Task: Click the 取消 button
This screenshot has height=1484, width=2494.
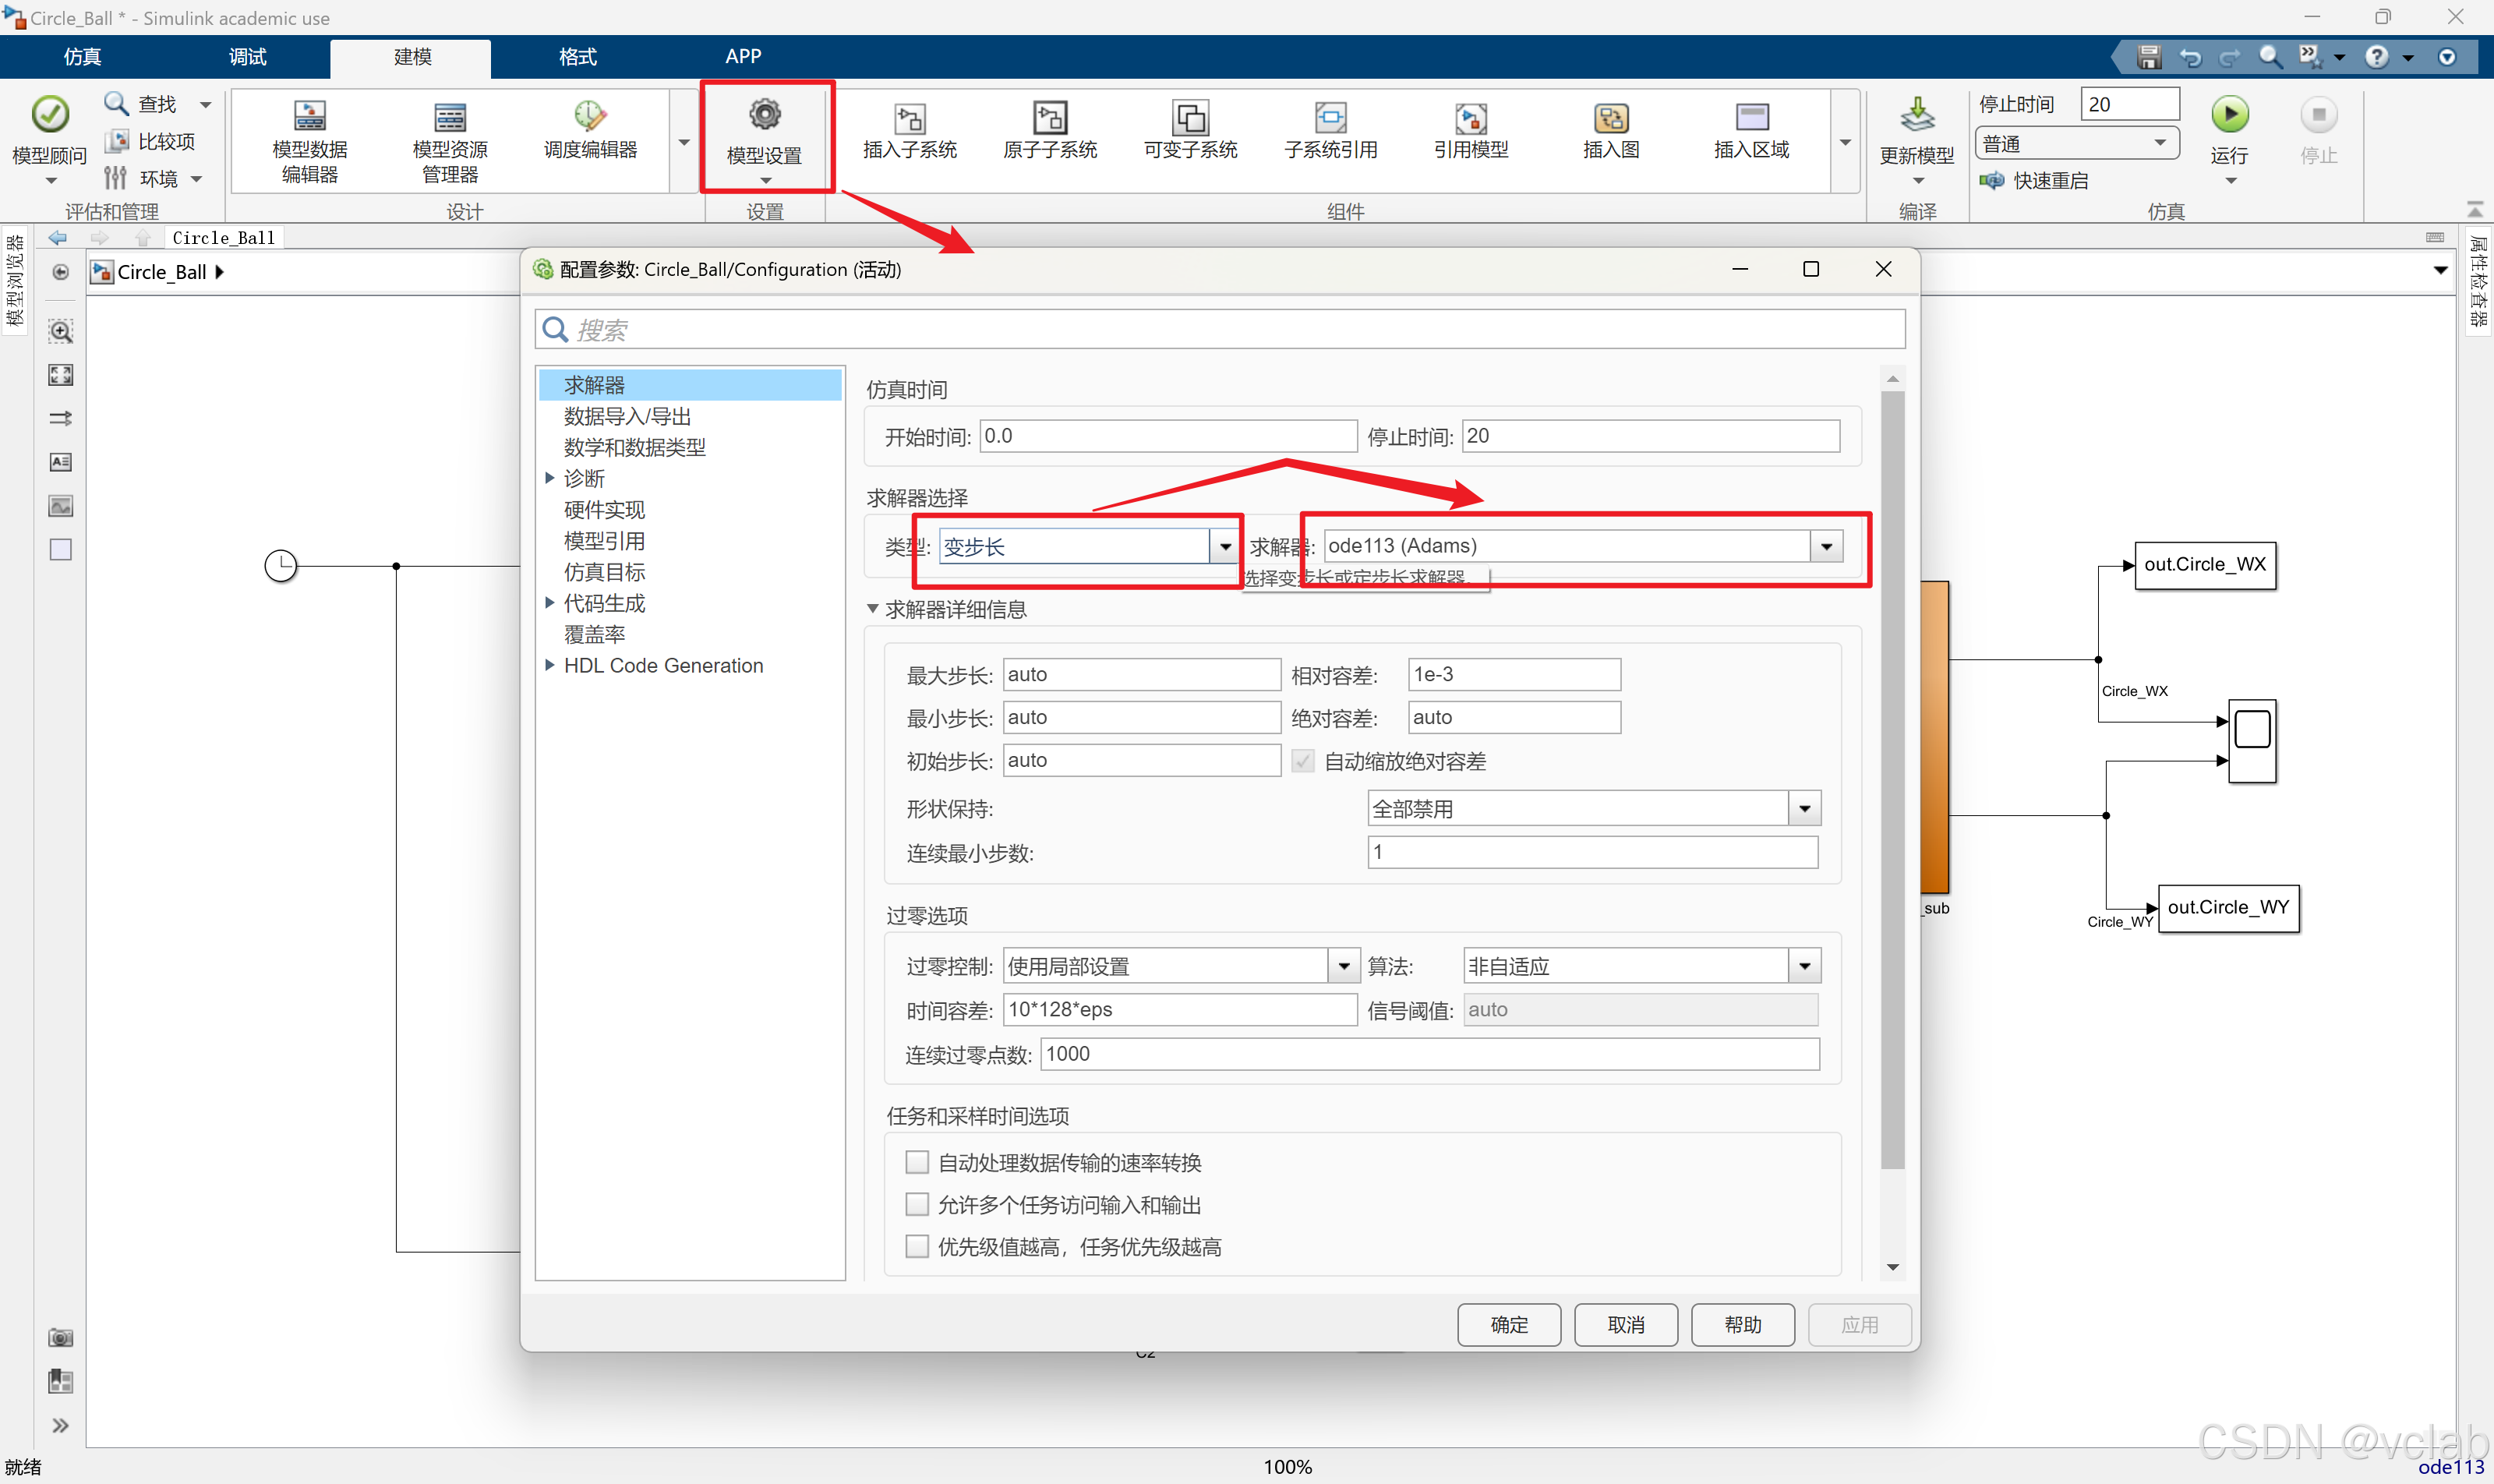Action: (x=1625, y=1324)
